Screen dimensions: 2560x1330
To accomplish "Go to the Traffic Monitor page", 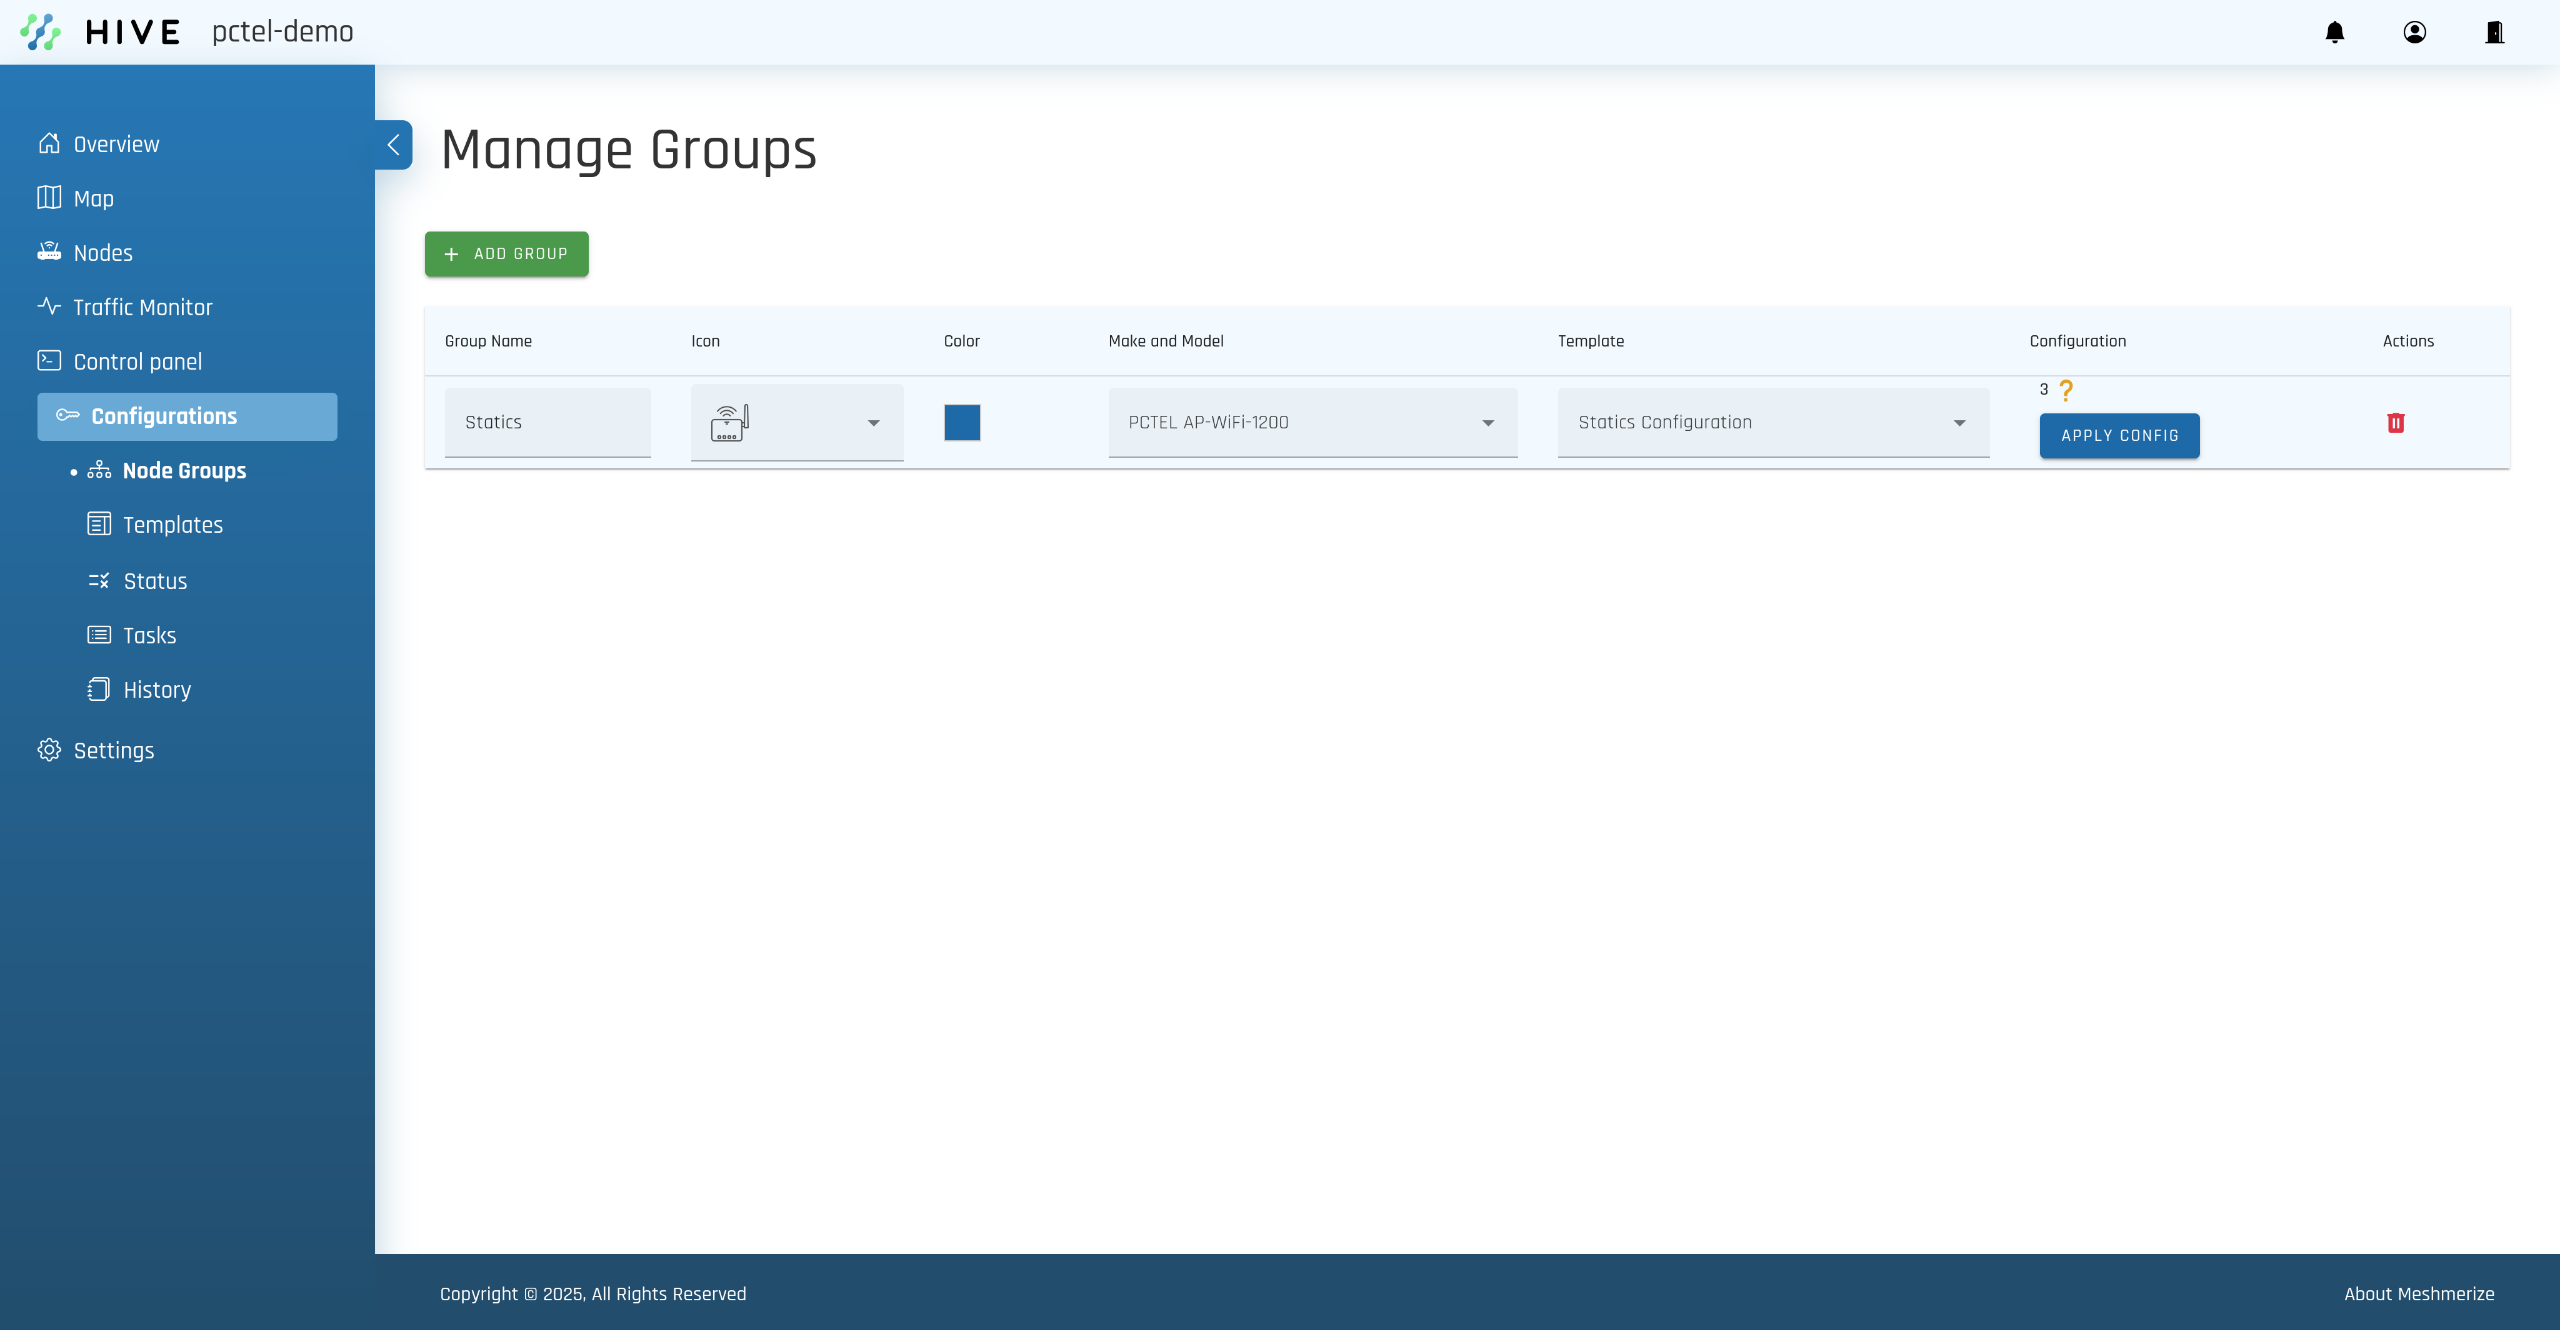I will pyautogui.click(x=142, y=307).
